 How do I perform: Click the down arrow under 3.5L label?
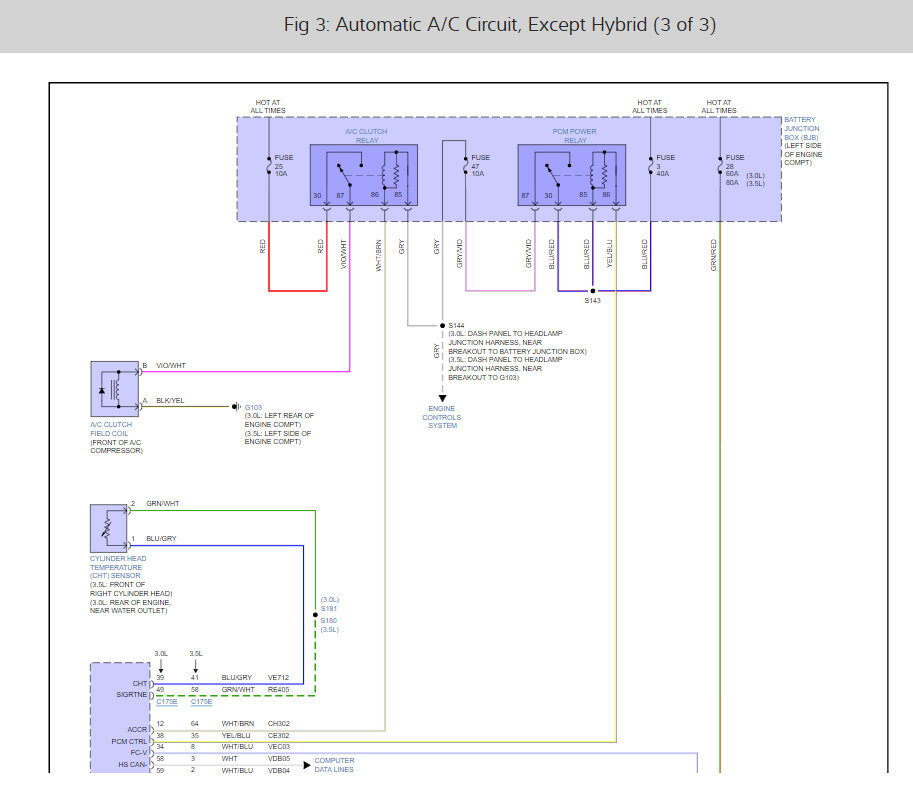[196, 666]
